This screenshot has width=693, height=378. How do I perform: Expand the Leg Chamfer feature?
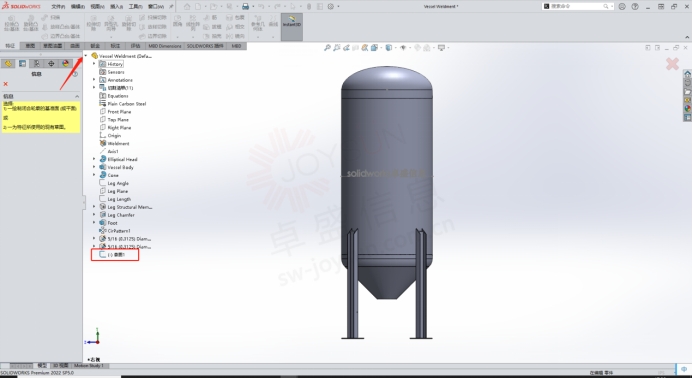coord(94,215)
